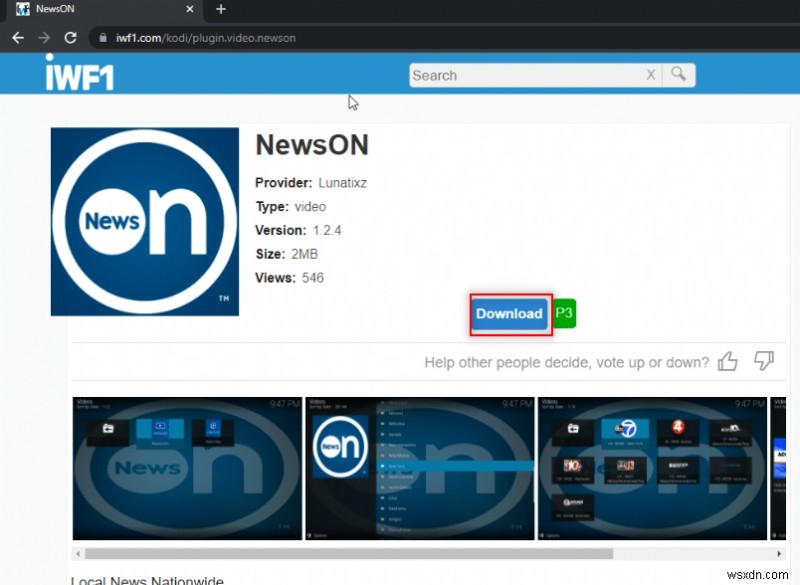The image size is (800, 585).
Task: Click the NewsON page heading
Action: 312,145
